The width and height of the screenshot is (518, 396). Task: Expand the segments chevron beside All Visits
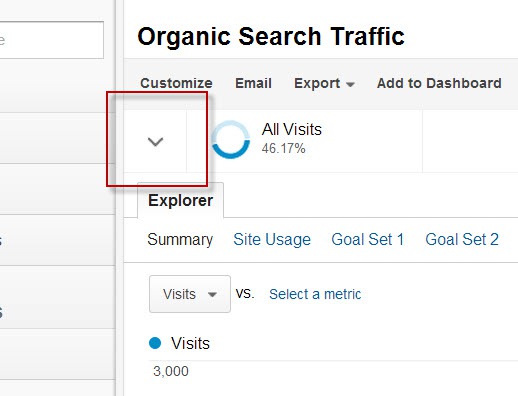pyautogui.click(x=155, y=142)
